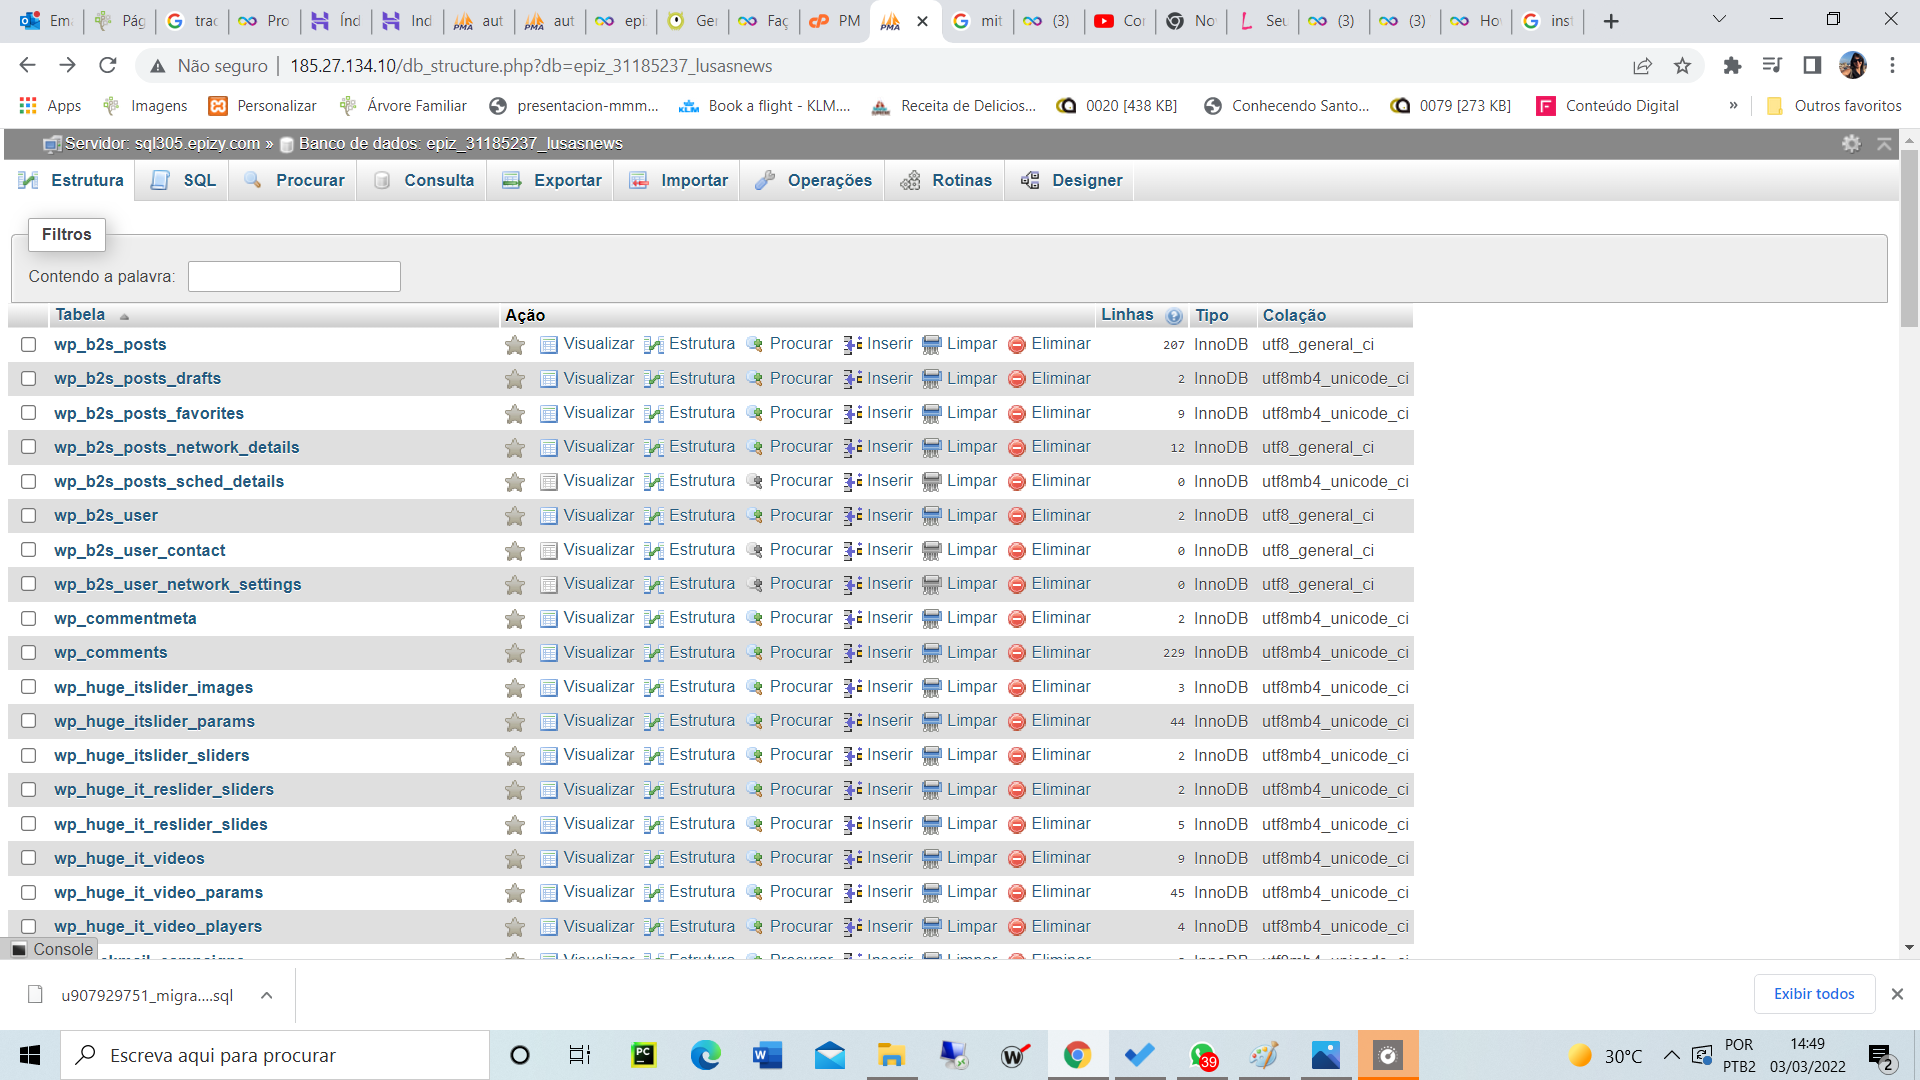Click the Linhas help question icon
The image size is (1920, 1080).
(1174, 316)
